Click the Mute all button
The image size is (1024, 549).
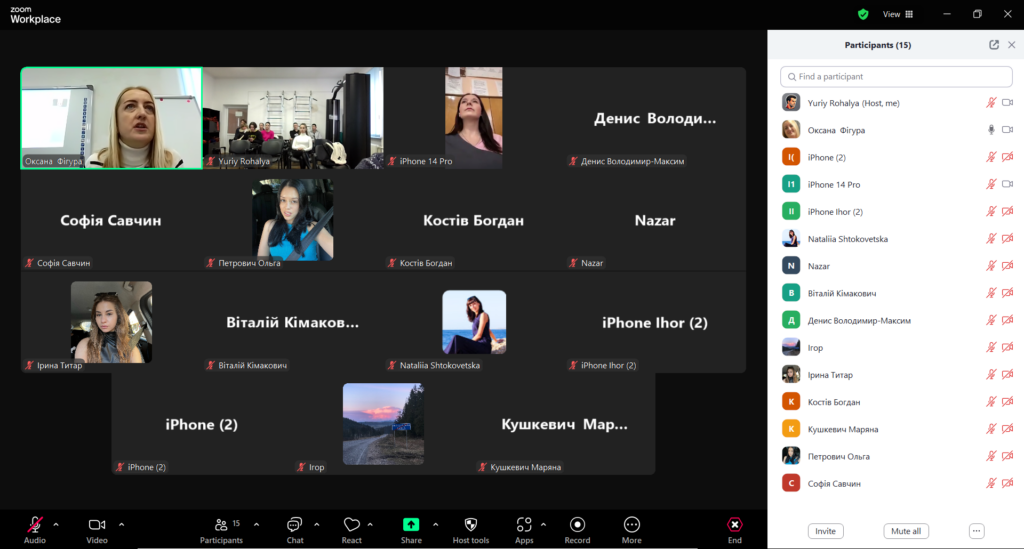click(905, 531)
